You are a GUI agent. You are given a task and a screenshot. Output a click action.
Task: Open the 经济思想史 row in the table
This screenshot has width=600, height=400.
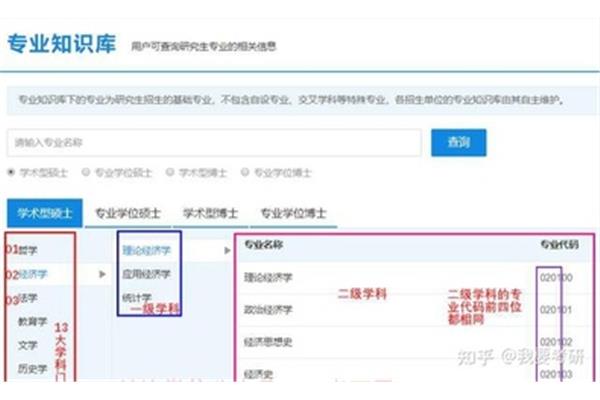(415, 342)
